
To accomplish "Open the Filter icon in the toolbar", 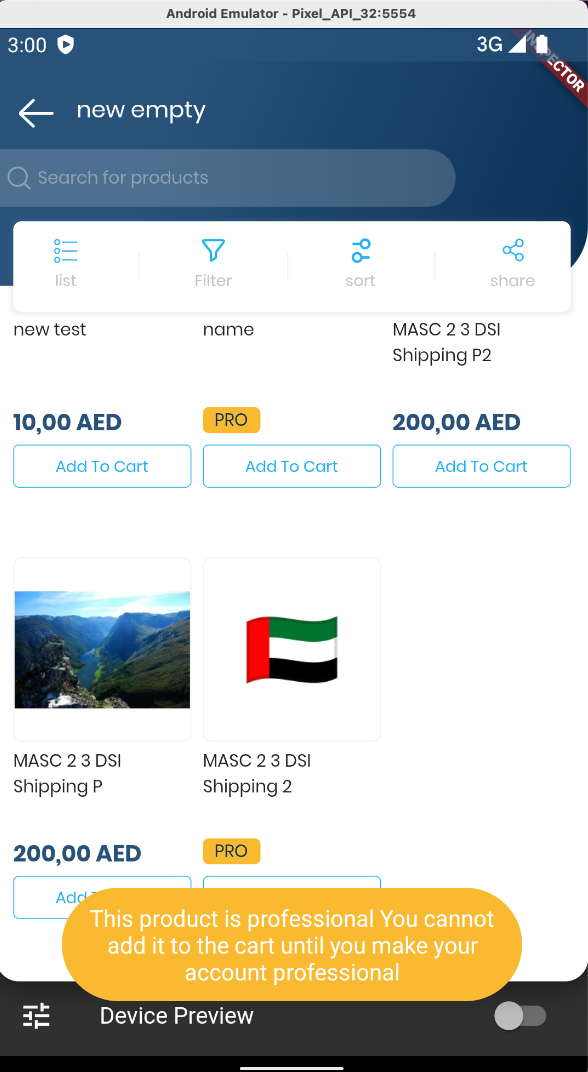I will click(x=213, y=250).
